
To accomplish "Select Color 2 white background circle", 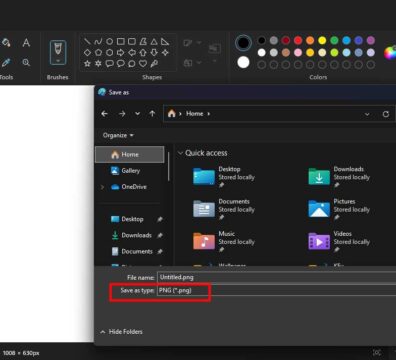I will point(243,62).
